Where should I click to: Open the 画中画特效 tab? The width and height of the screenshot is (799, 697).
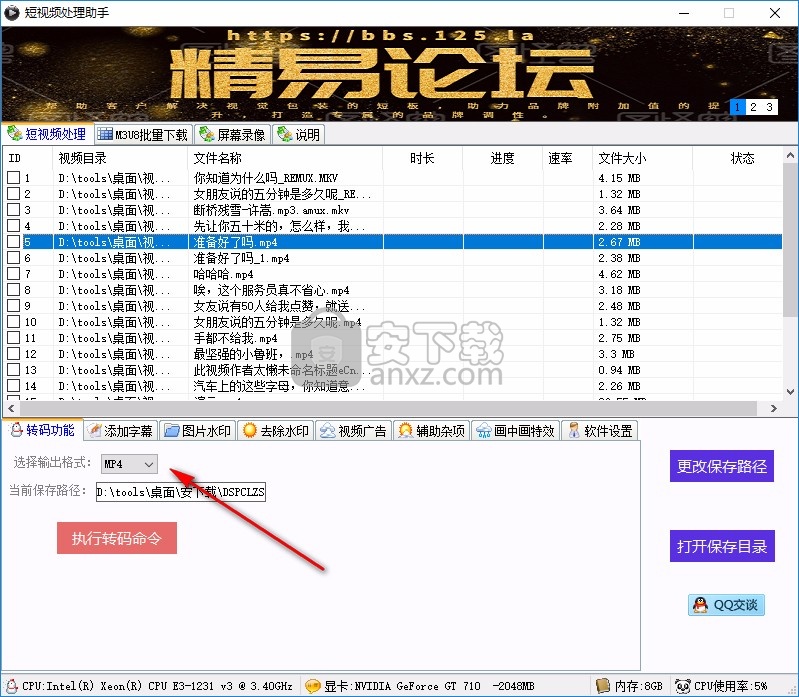pyautogui.click(x=516, y=431)
